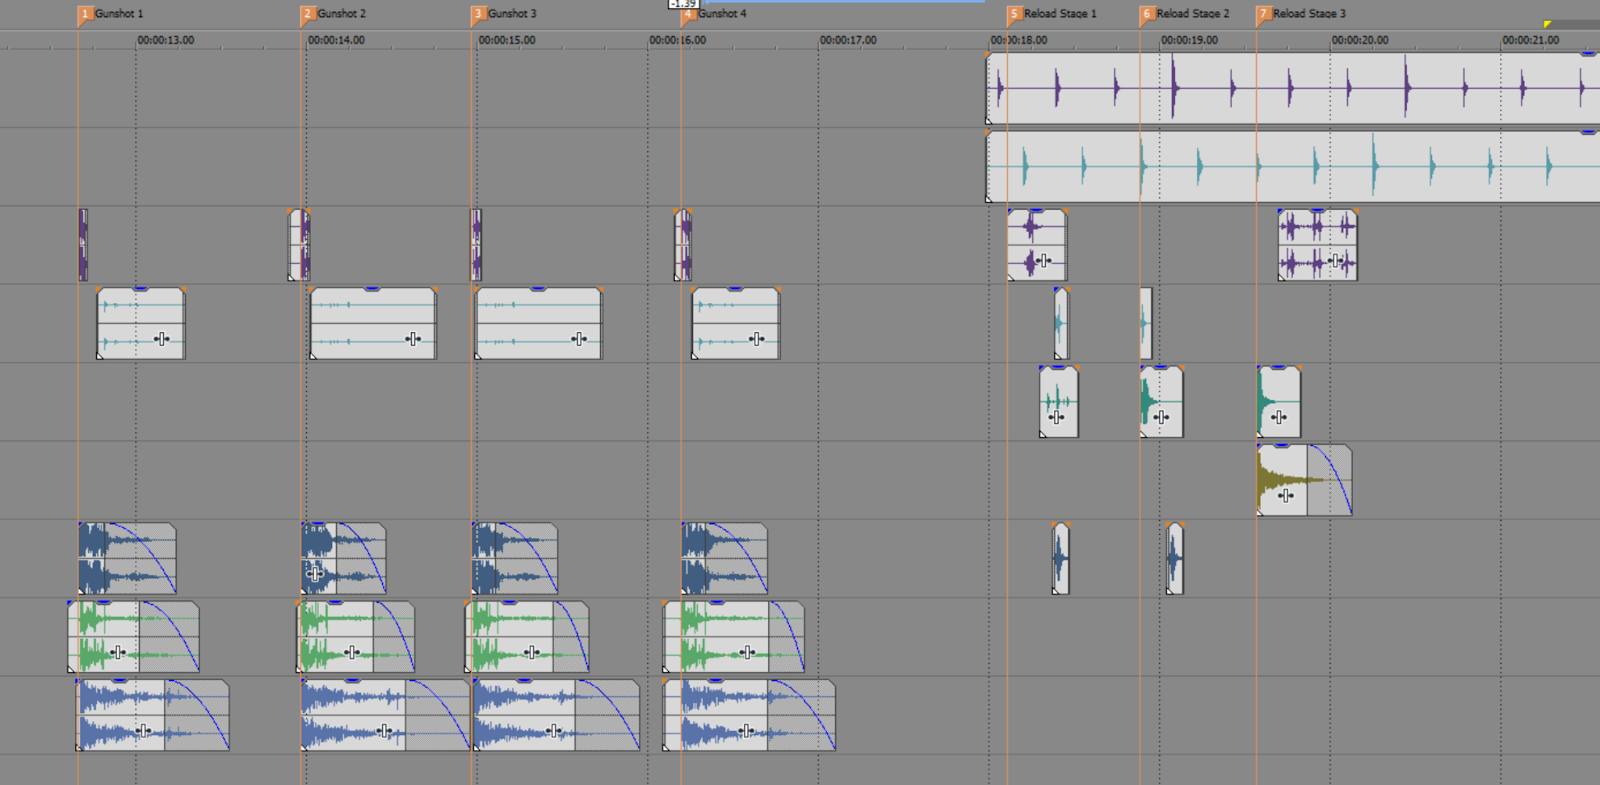This screenshot has height=785, width=1600.
Task: Click the 00:00:20.00 ruler timecode
Action: coord(1360,40)
